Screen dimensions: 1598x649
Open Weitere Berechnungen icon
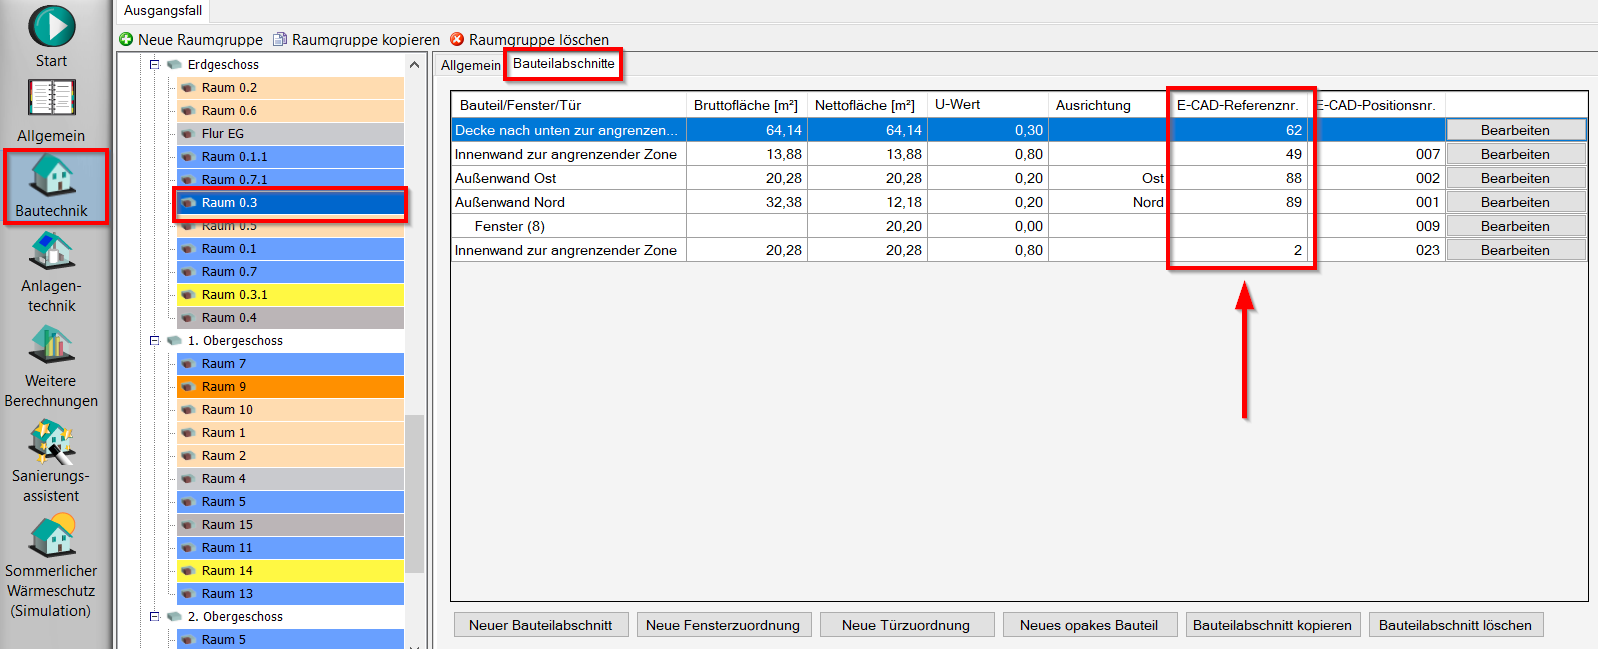(51, 346)
